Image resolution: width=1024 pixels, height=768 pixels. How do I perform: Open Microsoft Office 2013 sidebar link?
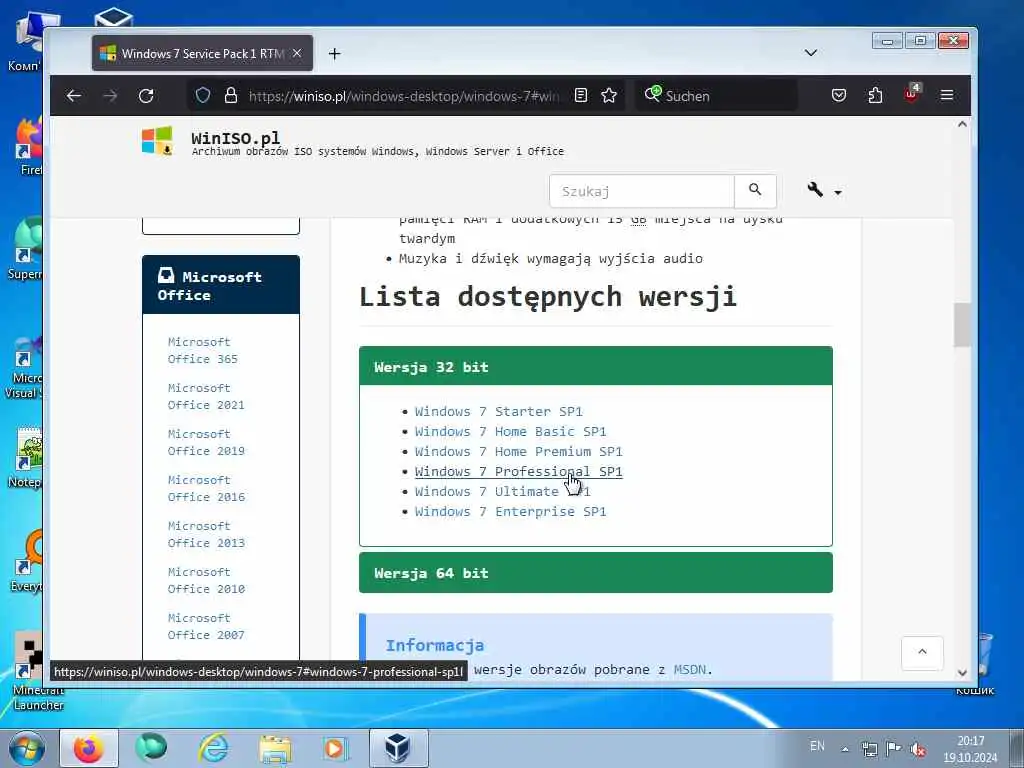(206, 534)
